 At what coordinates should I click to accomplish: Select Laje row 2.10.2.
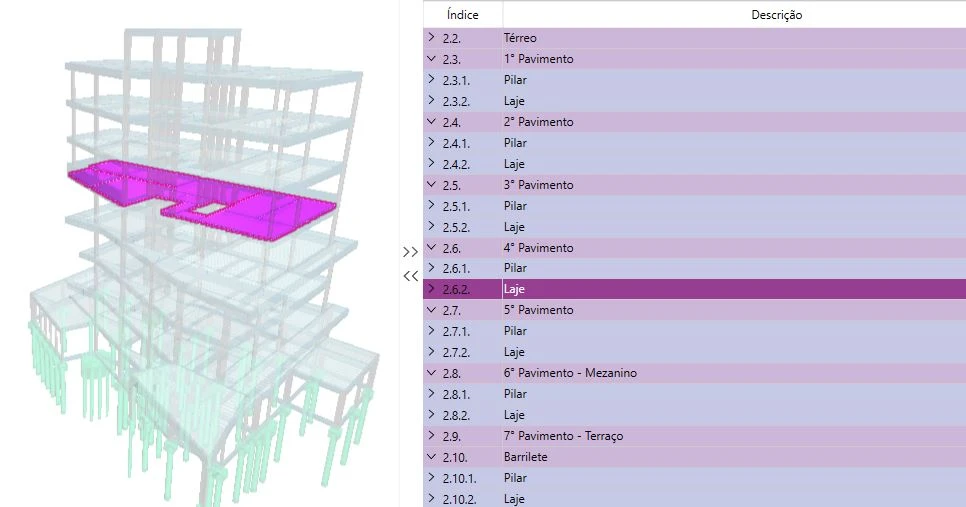pyautogui.click(x=514, y=498)
